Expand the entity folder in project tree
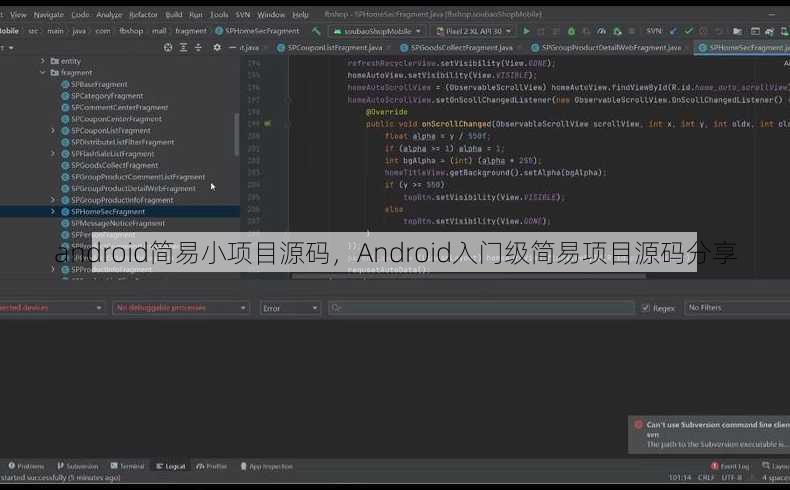The image size is (790, 490). tap(43, 61)
